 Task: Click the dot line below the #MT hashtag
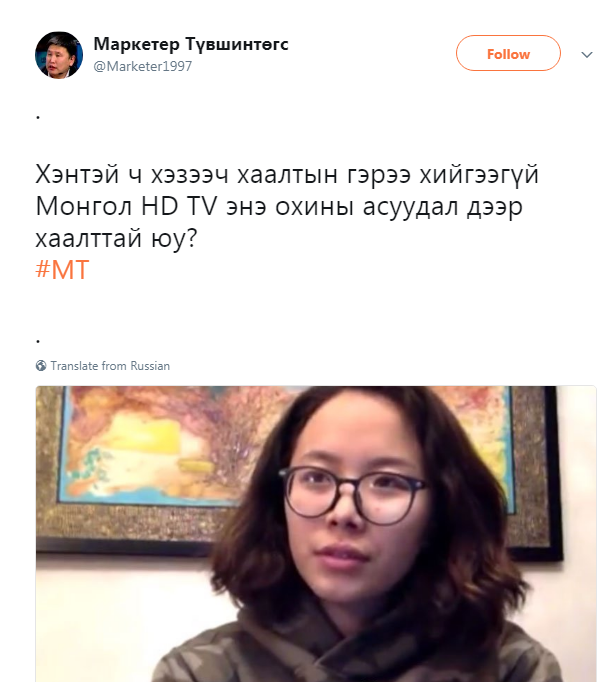38,341
